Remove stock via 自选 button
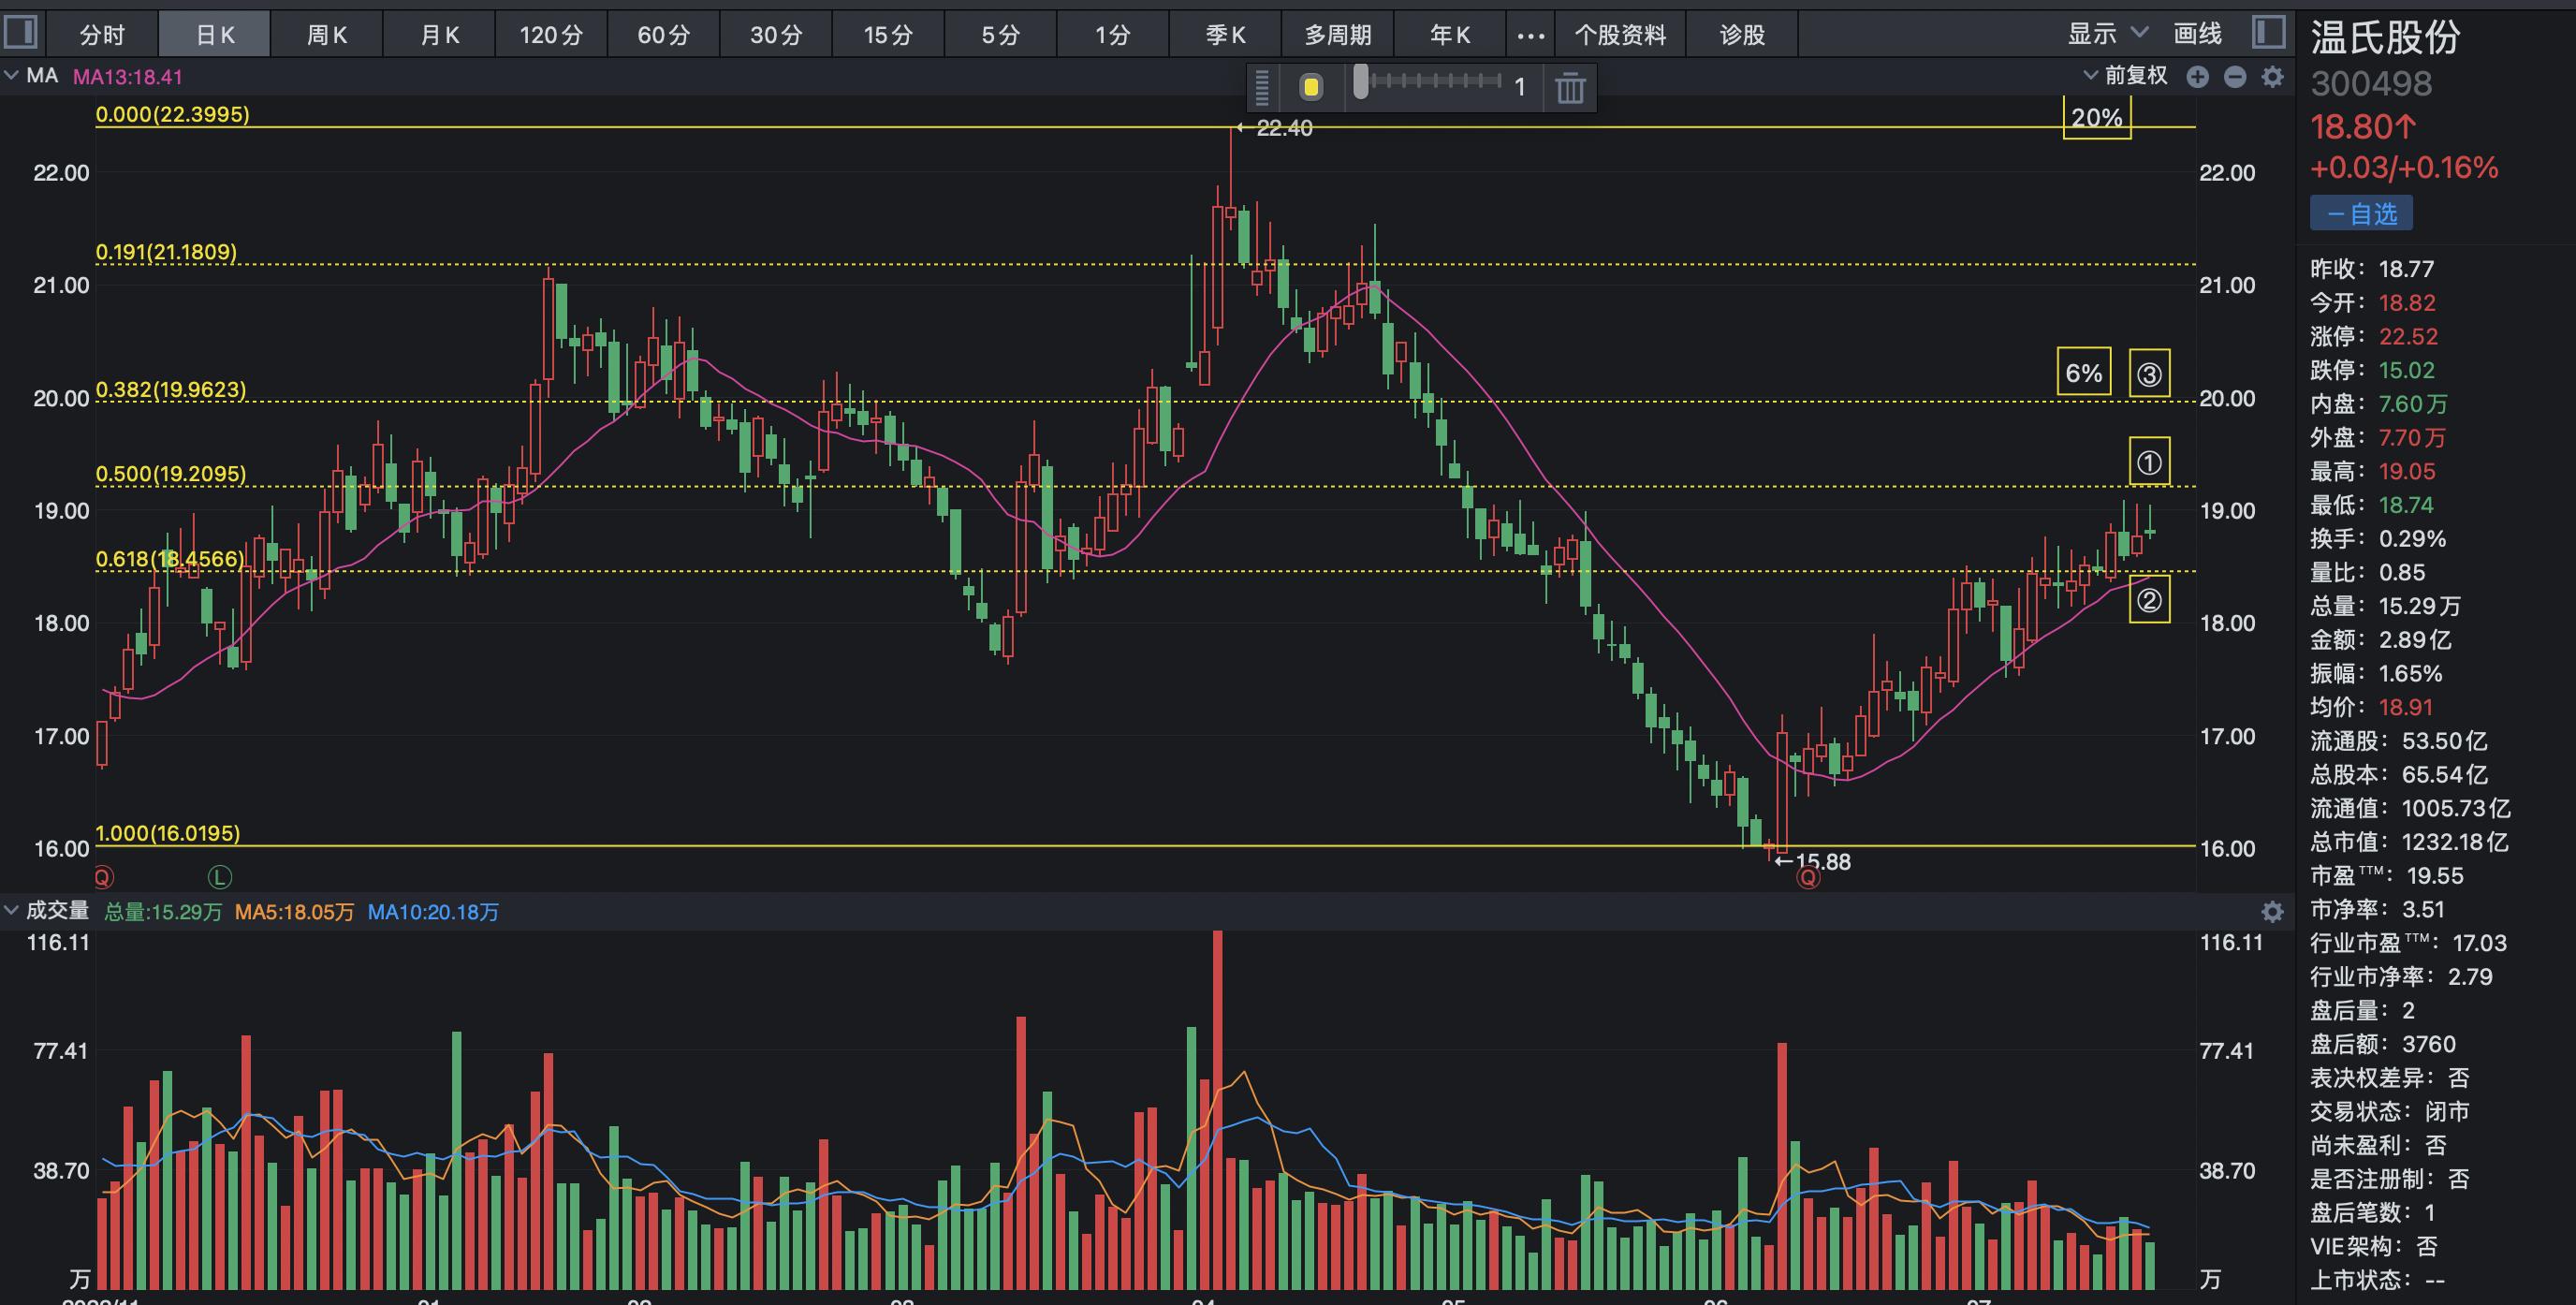The image size is (2576, 1305). tap(2361, 214)
